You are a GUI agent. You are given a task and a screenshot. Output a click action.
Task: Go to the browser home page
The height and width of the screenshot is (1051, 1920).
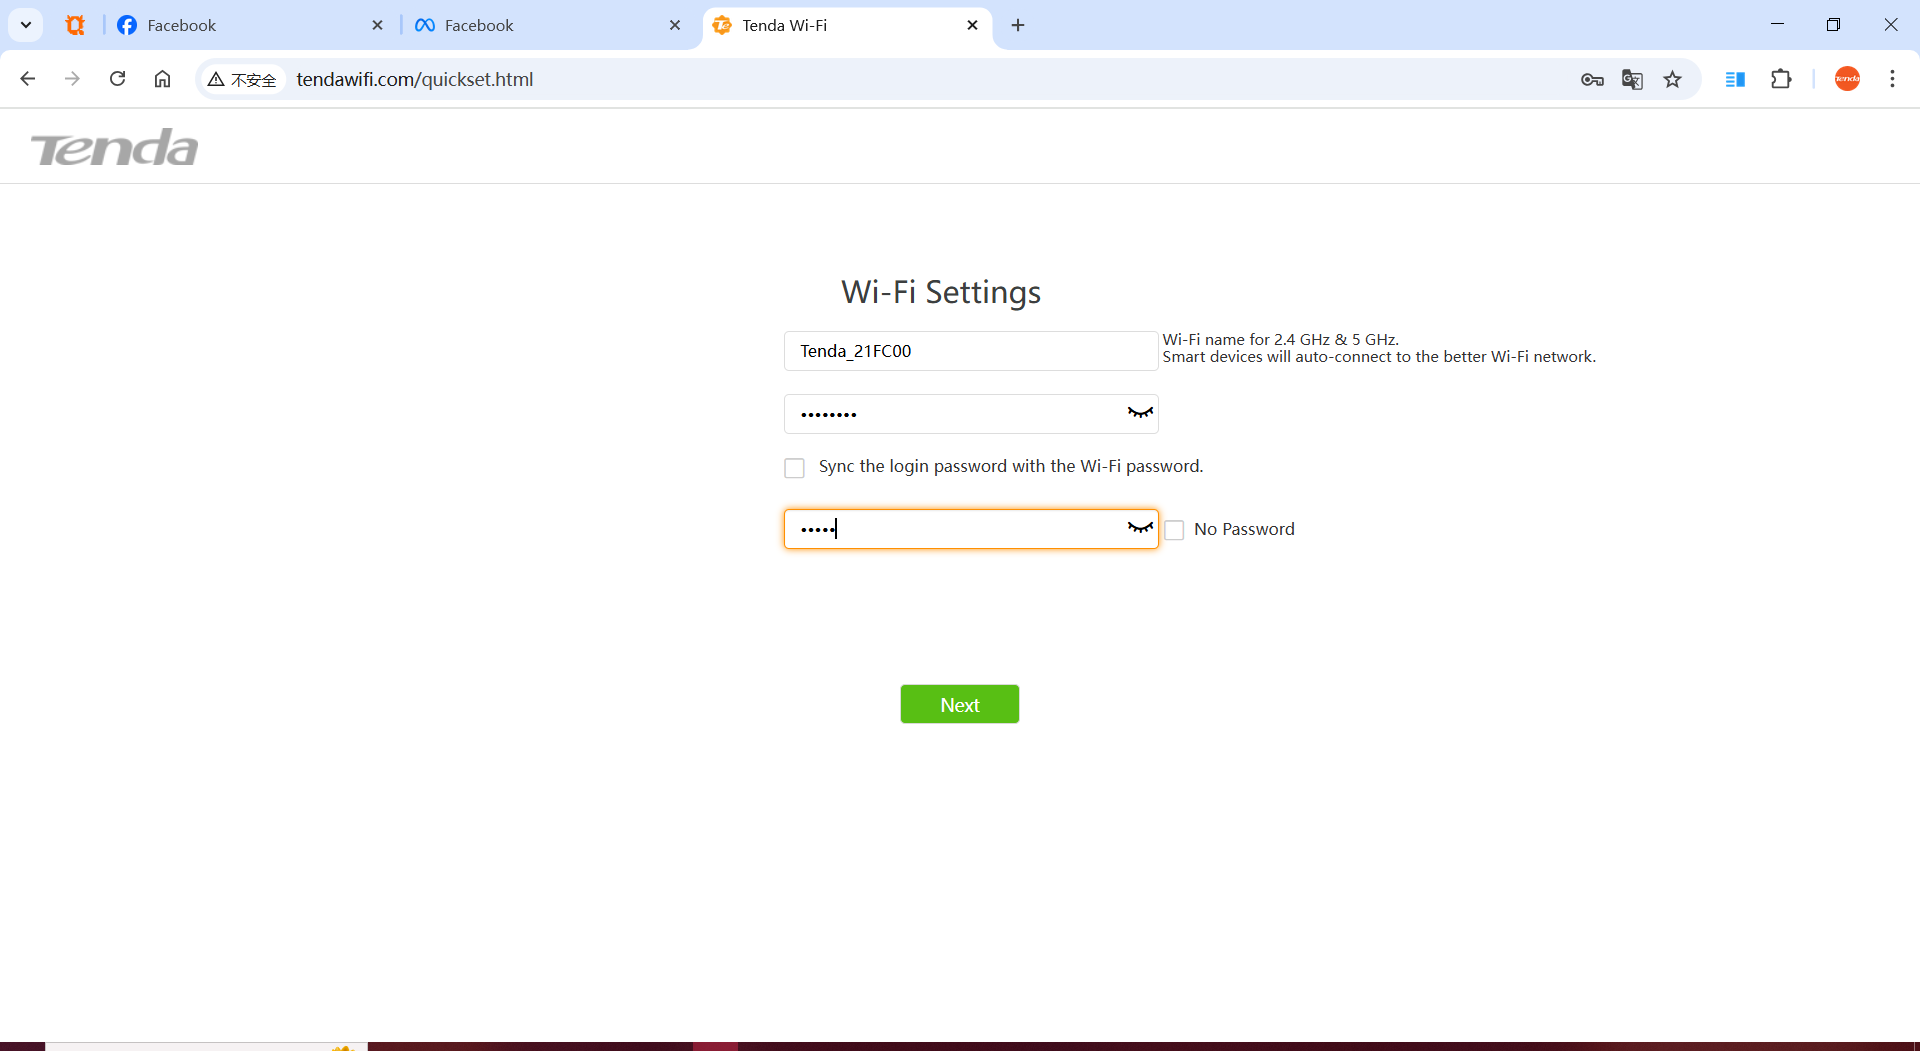[x=162, y=79]
